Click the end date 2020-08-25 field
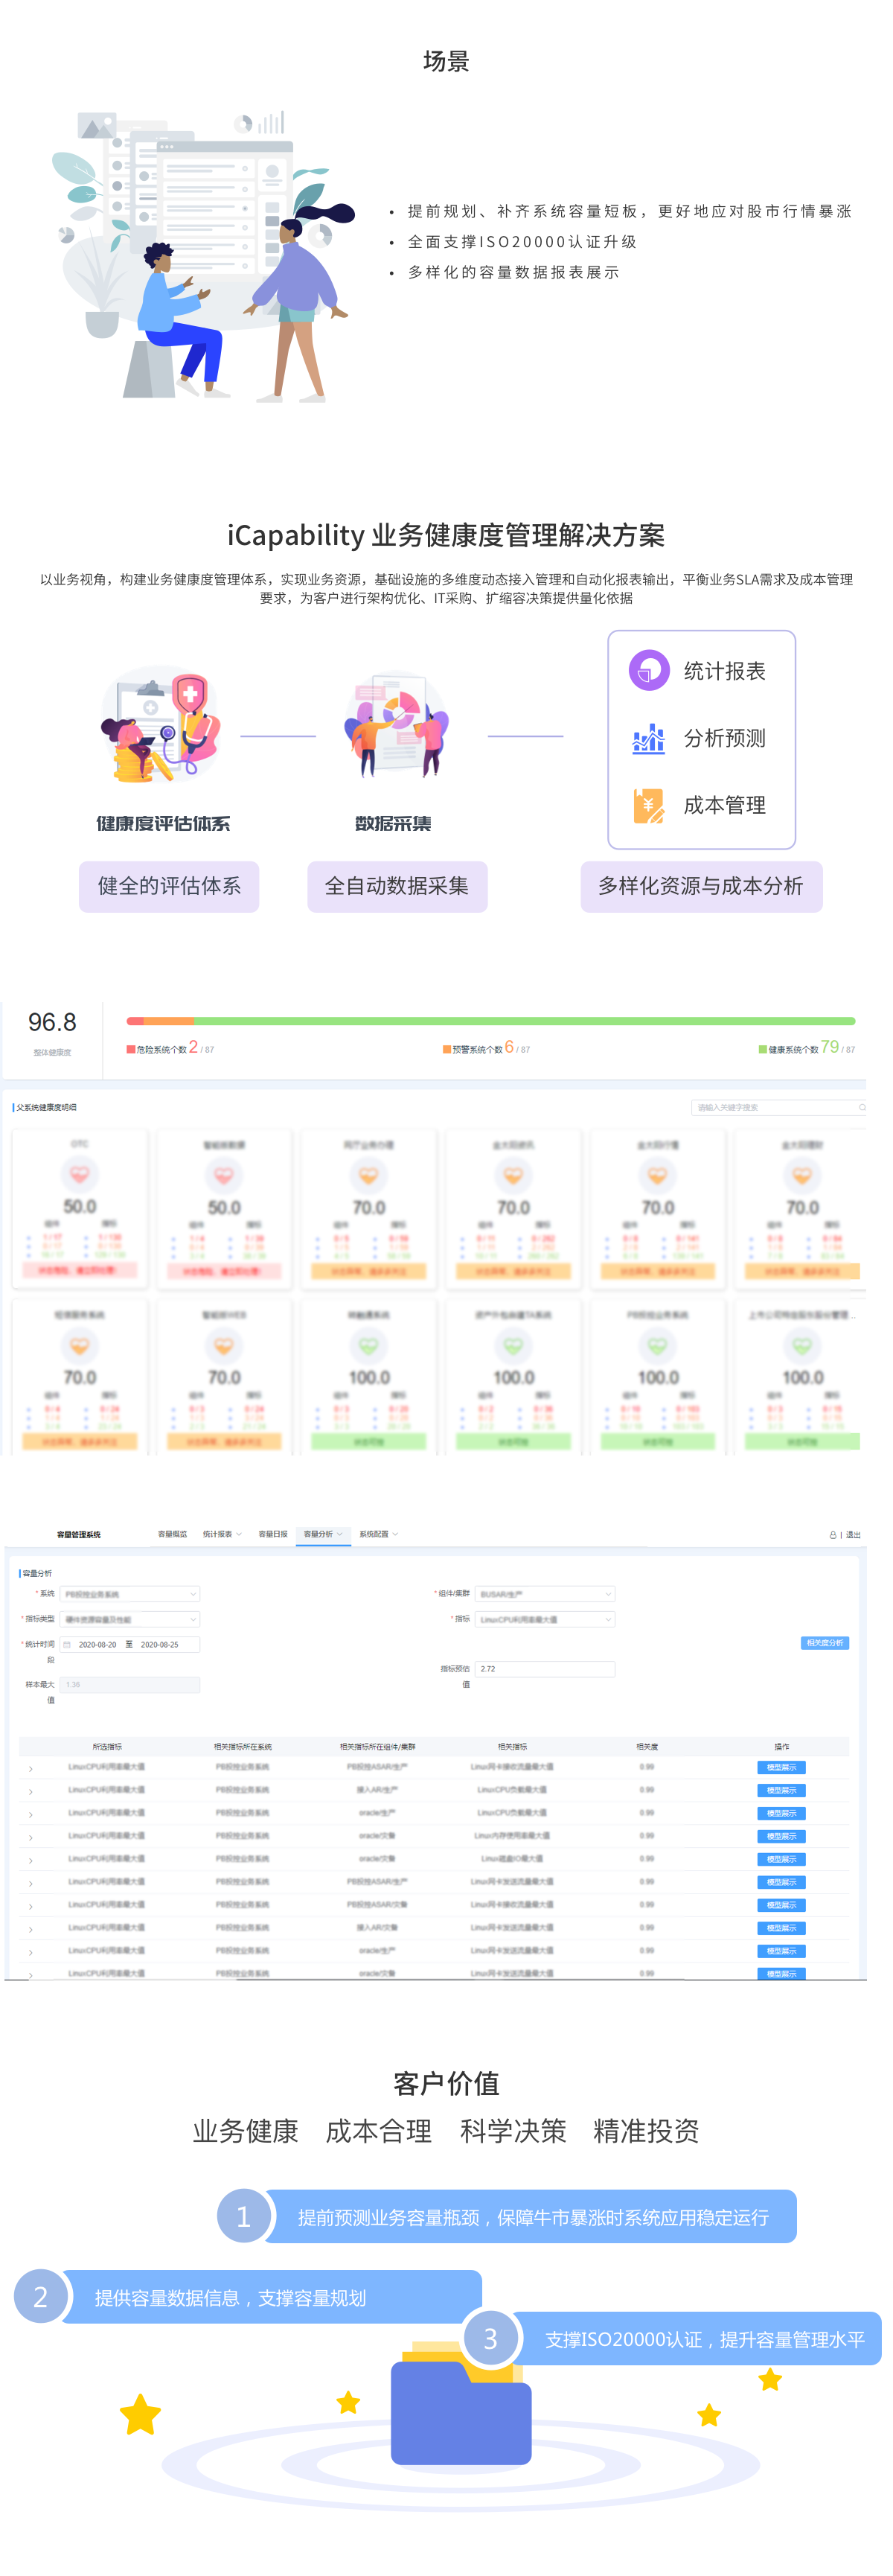The width and height of the screenshot is (893, 2576). click(159, 1644)
